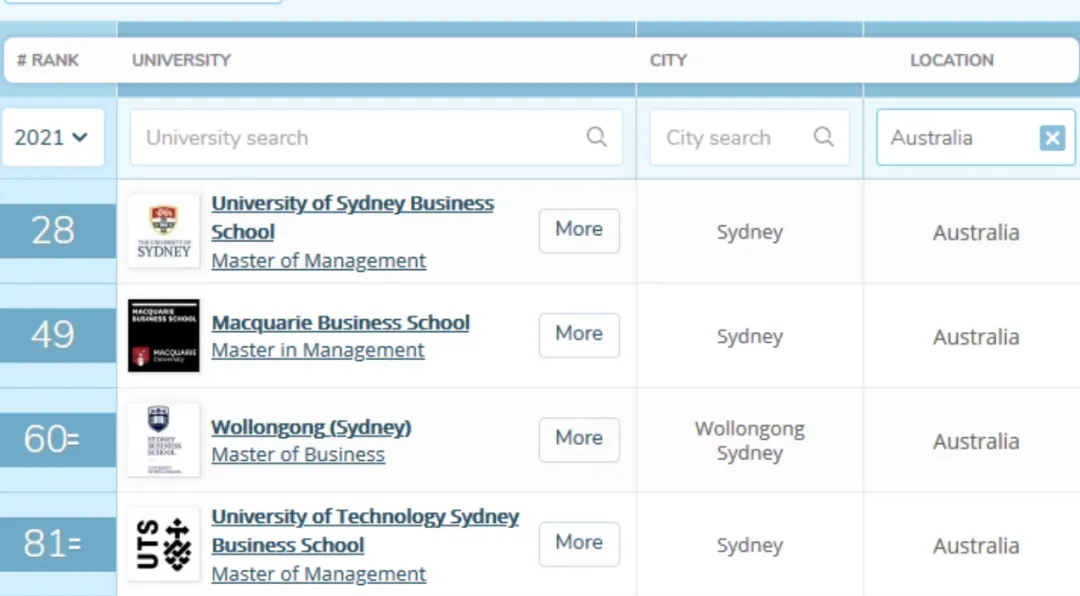Screen dimensions: 1080x596
Task: Open University of Sydney Business School link
Action: pyautogui.click(x=352, y=217)
